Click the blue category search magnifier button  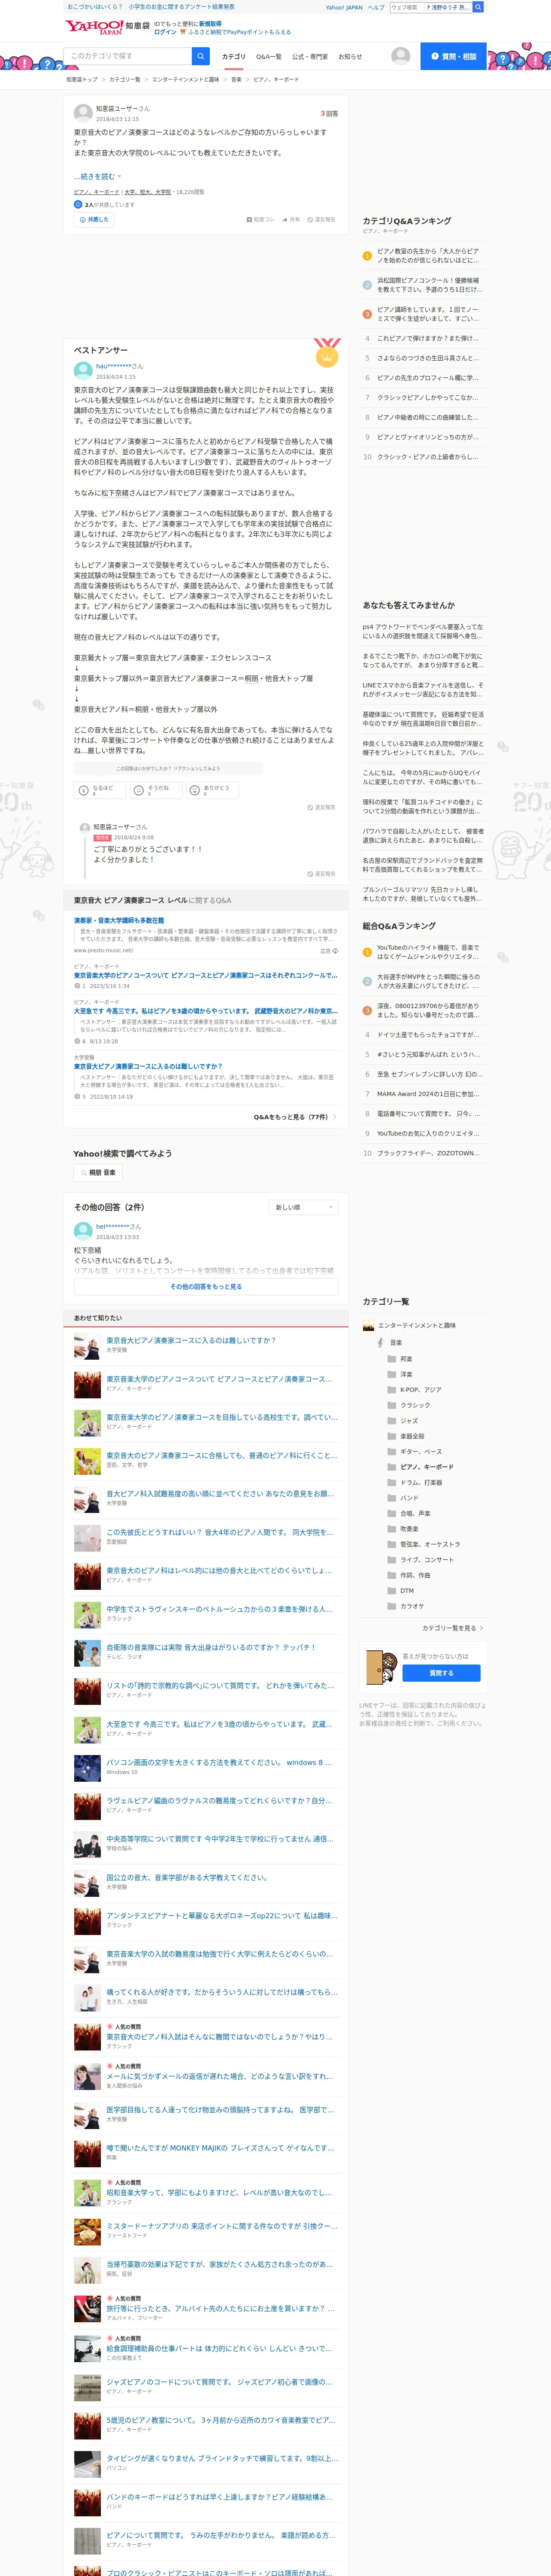(201, 56)
